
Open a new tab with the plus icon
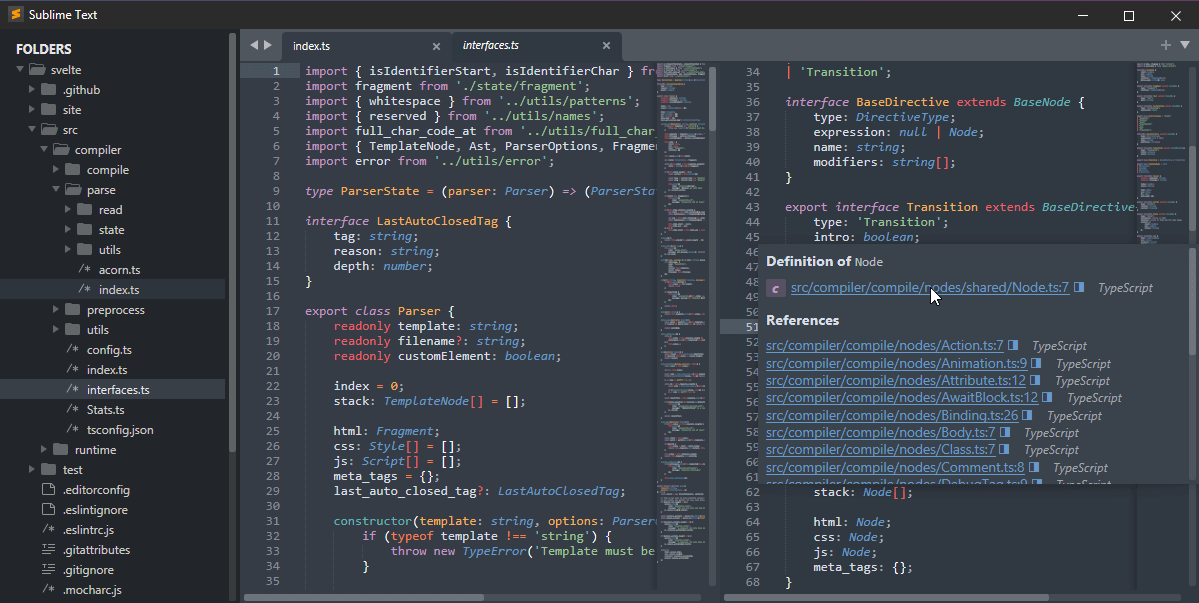1165,45
